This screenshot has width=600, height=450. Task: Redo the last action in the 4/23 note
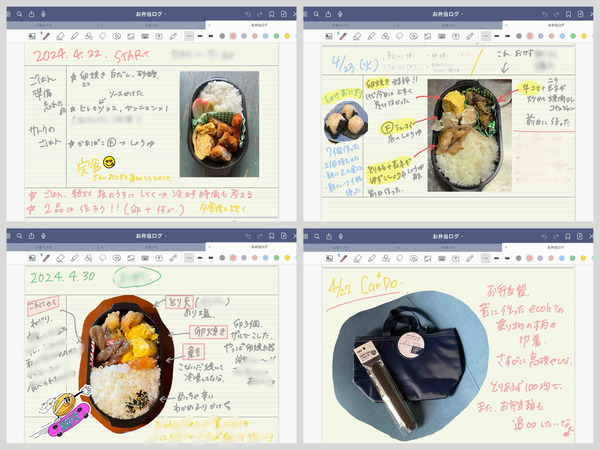(x=556, y=14)
